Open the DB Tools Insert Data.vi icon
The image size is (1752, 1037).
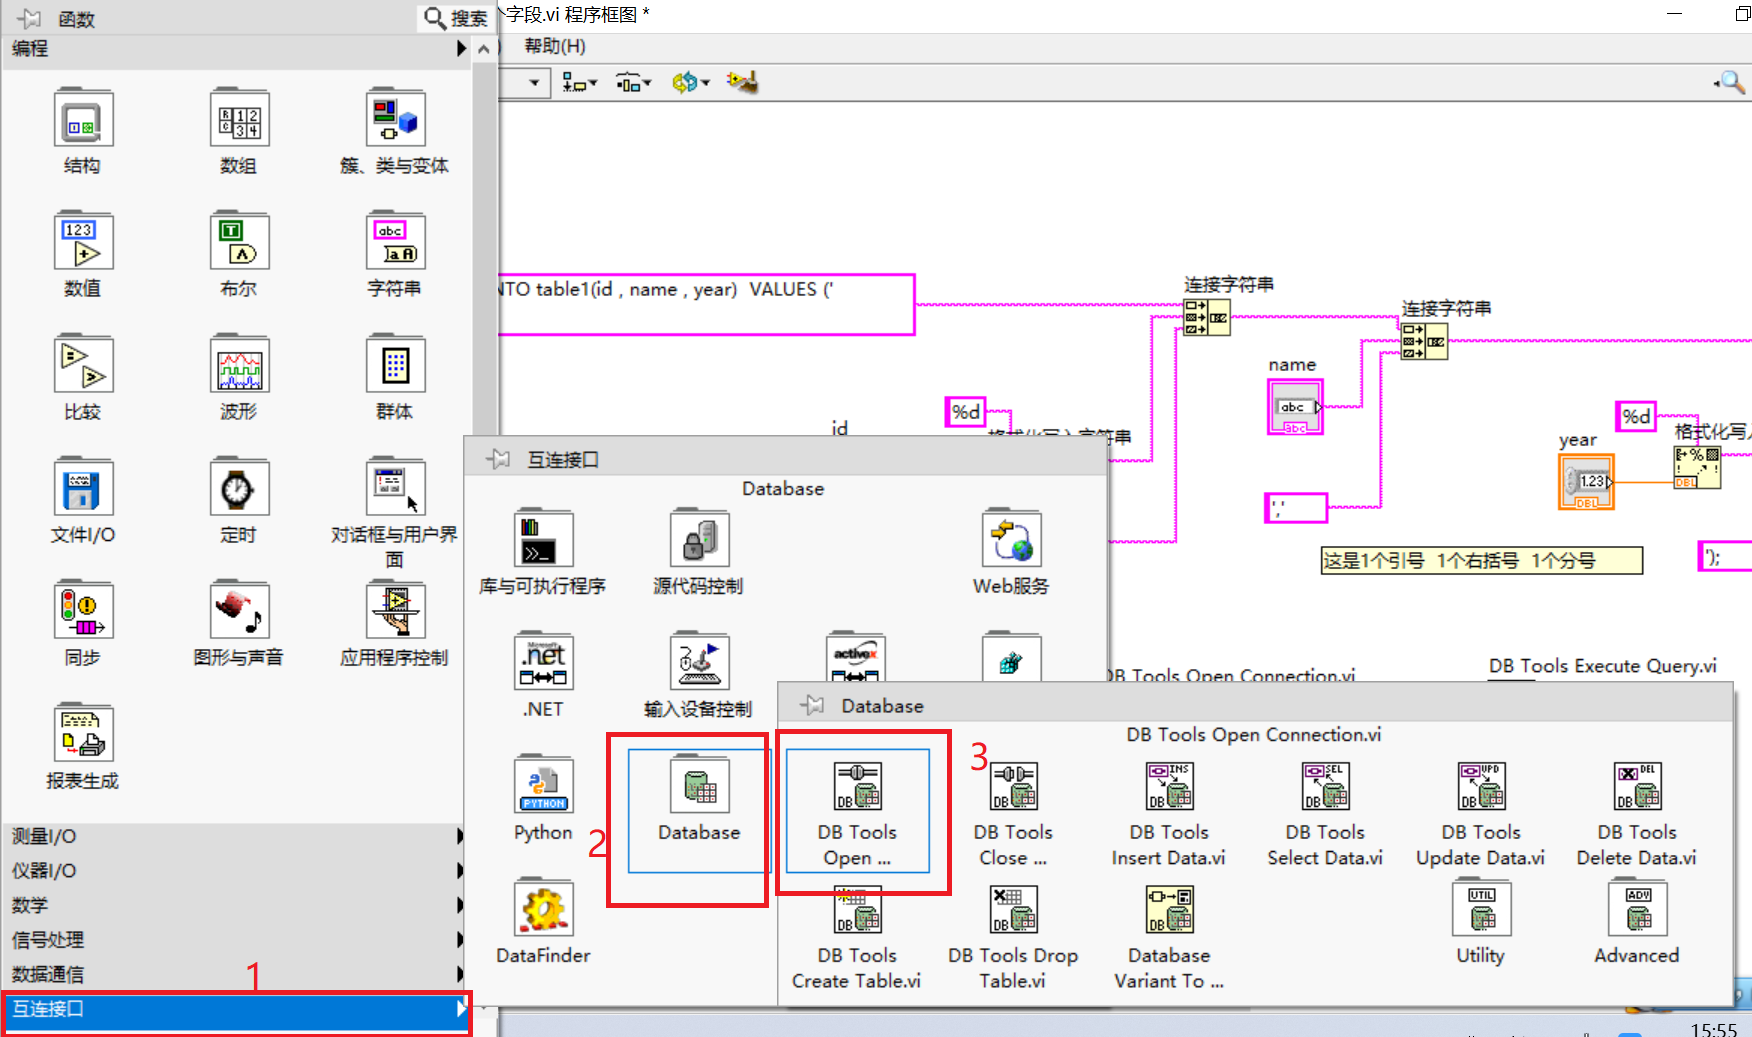1168,786
